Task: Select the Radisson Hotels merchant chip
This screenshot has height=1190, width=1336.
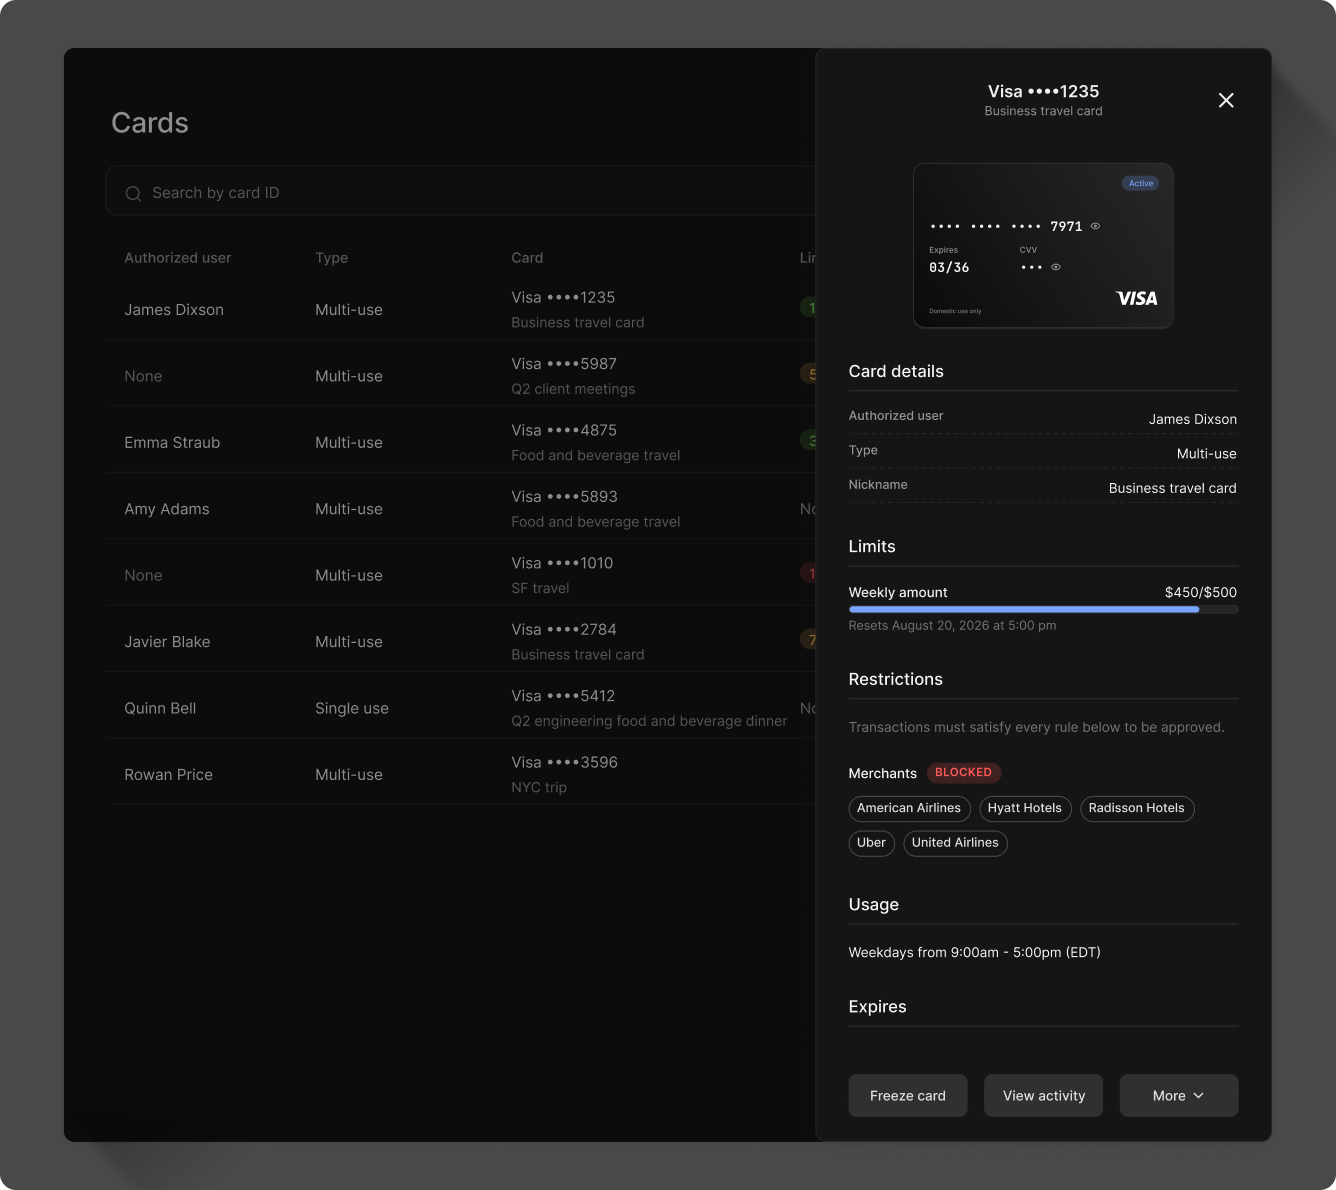Action: click(x=1137, y=808)
